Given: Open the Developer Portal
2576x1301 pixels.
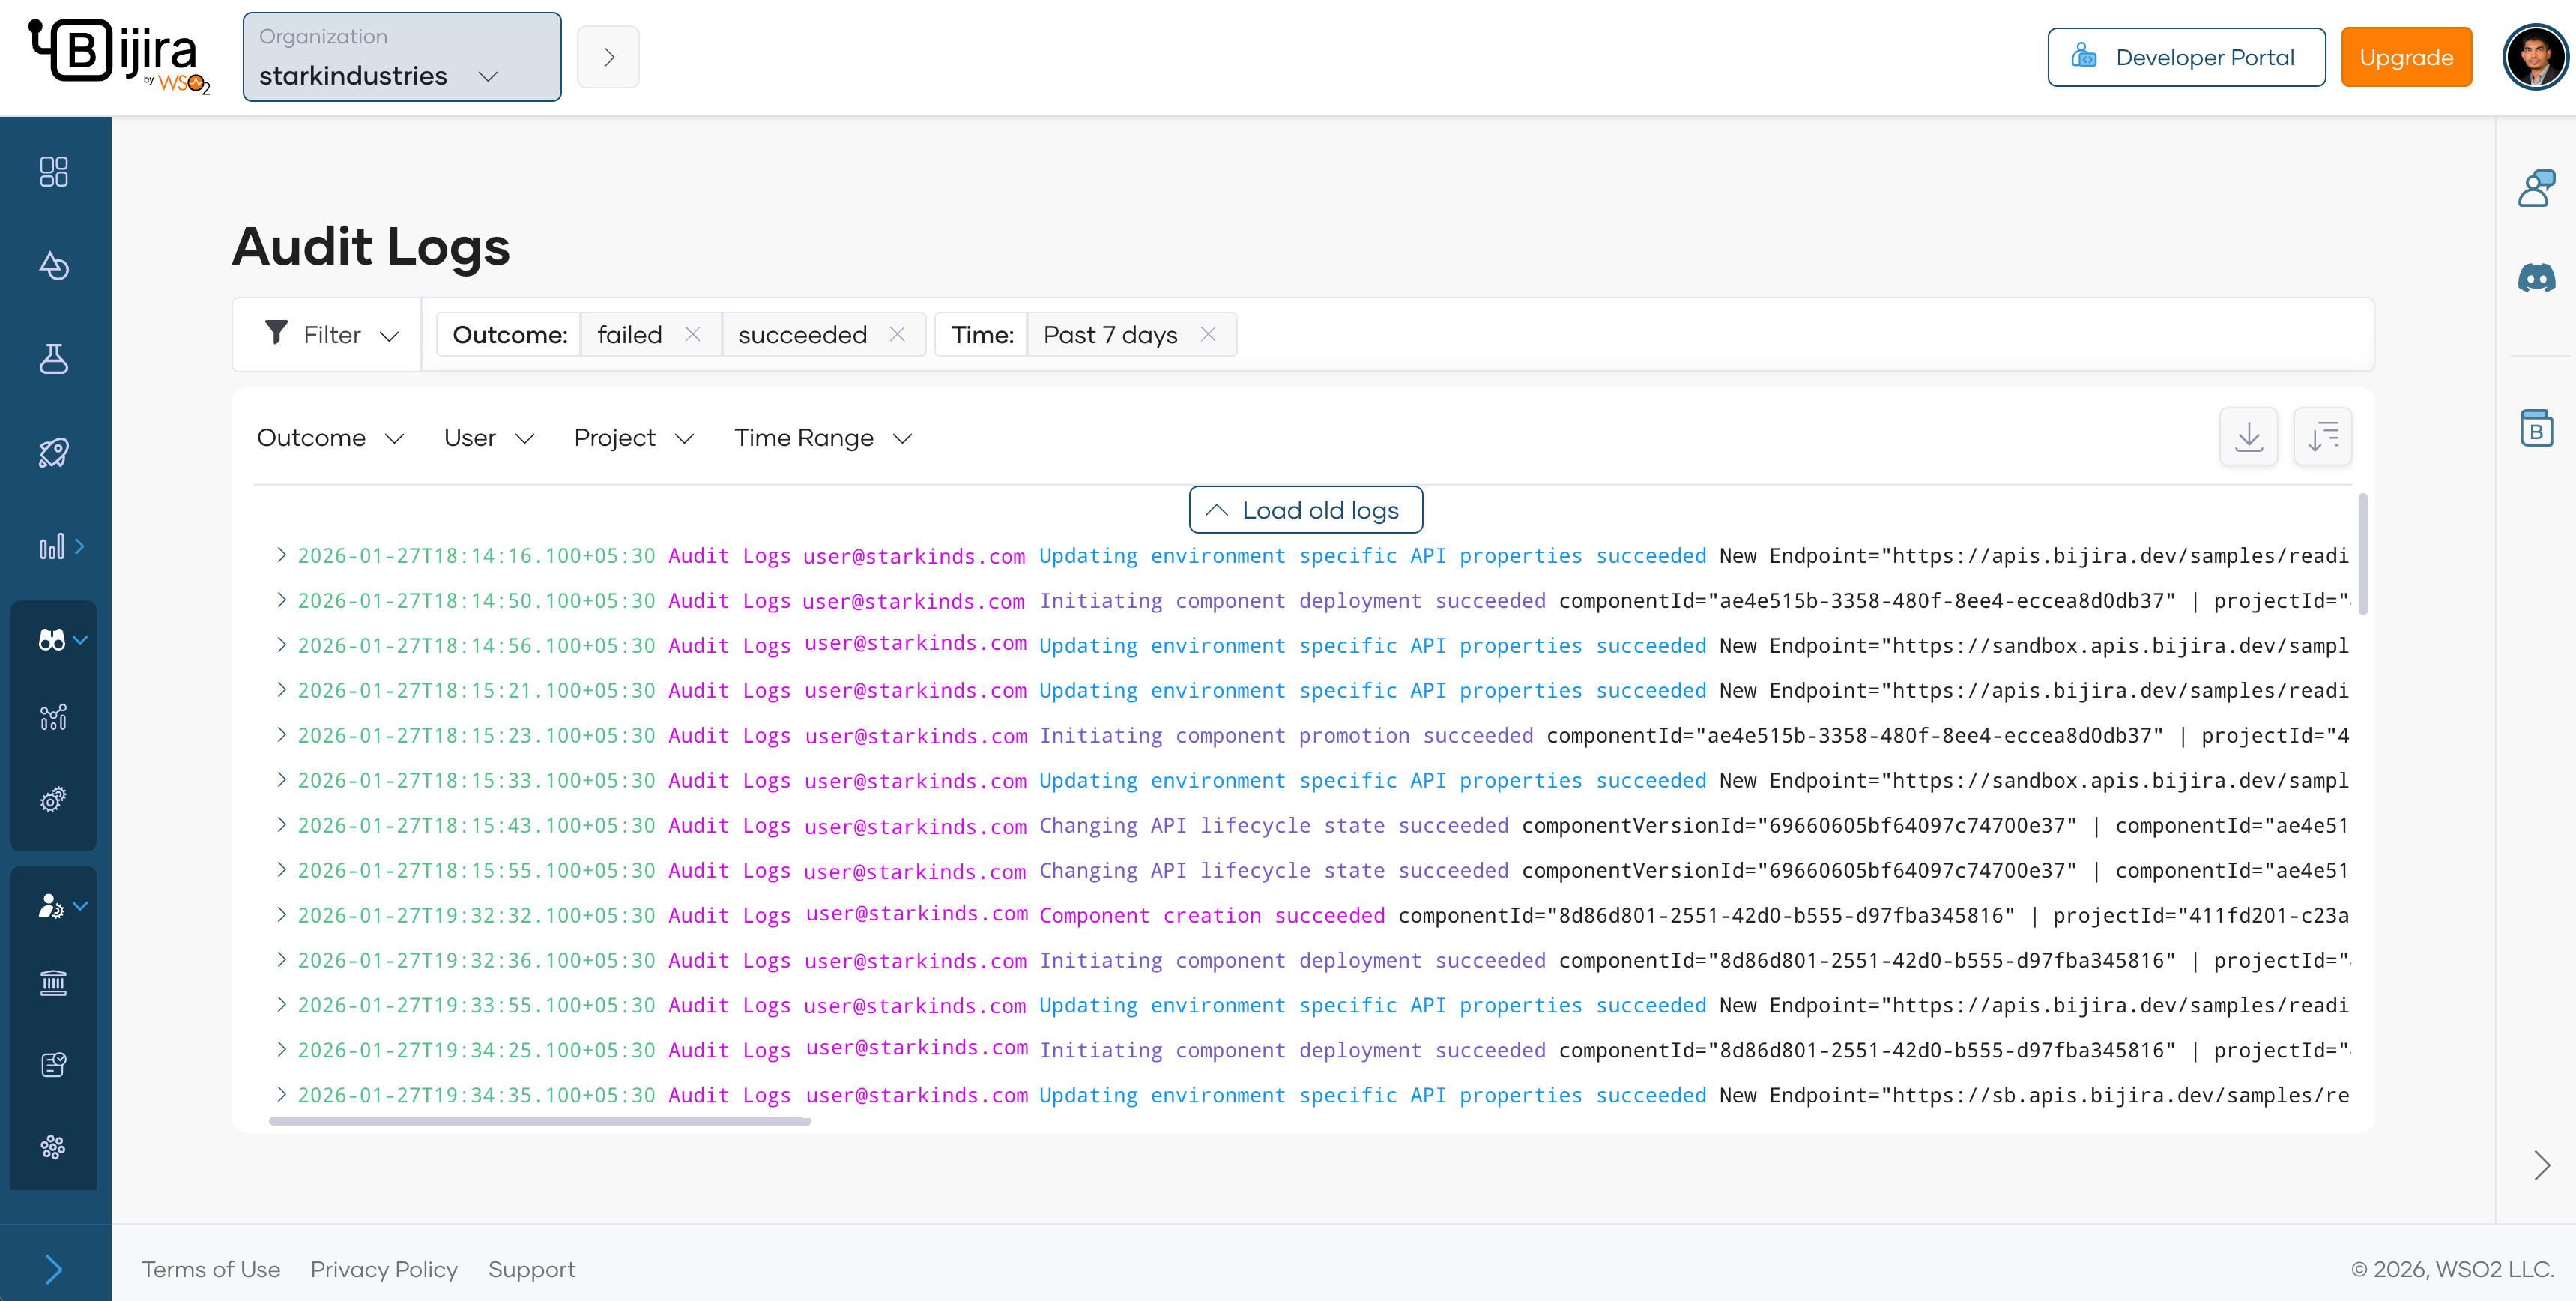Looking at the screenshot, I should (x=2186, y=58).
